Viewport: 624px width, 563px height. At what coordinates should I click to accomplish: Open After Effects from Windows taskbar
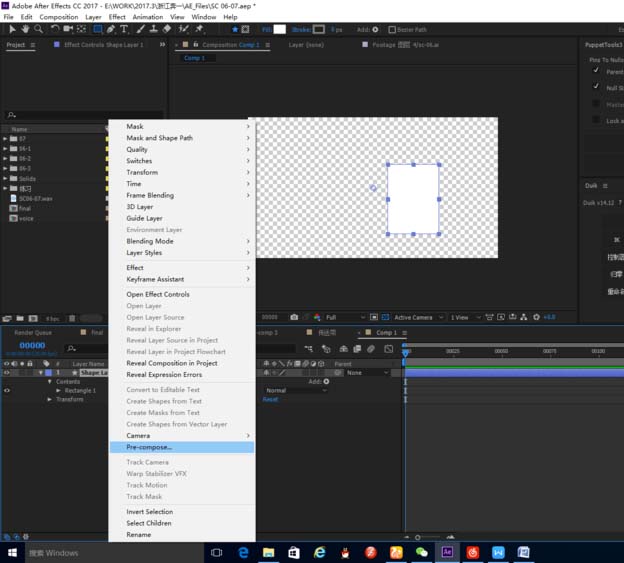[x=447, y=552]
